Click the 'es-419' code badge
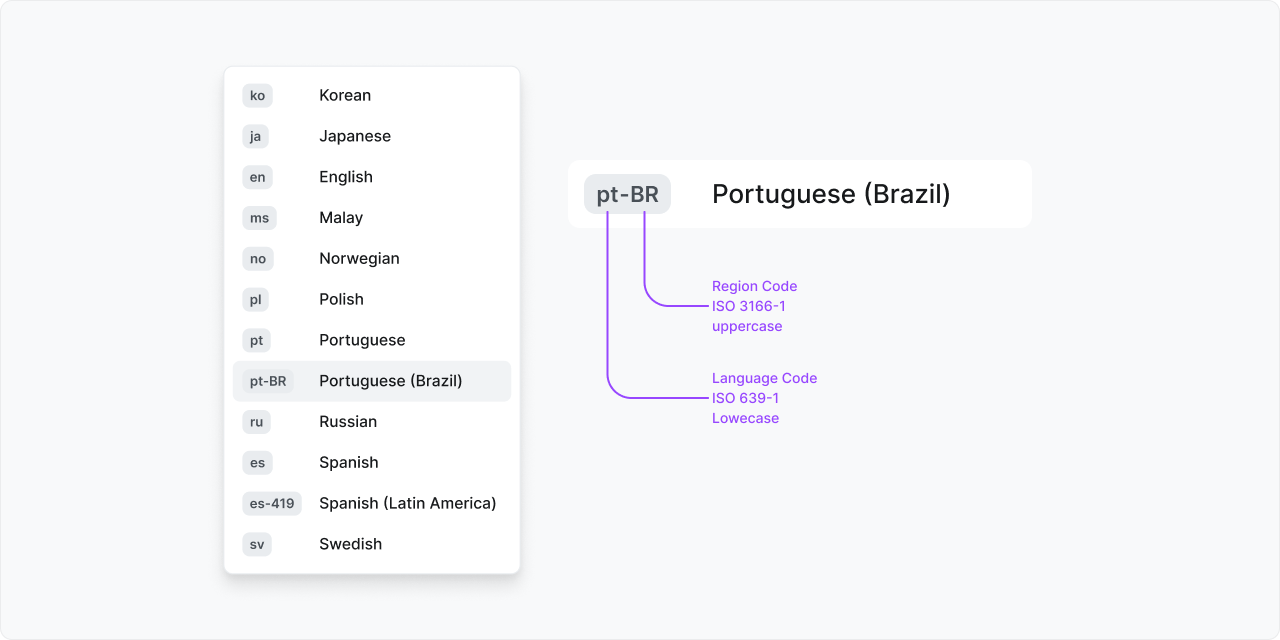Screen dimensions: 1280x640 pos(272,503)
